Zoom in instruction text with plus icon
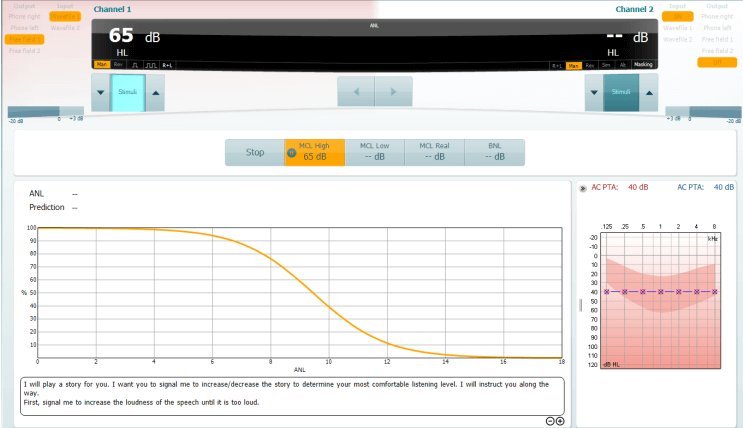 click(560, 421)
